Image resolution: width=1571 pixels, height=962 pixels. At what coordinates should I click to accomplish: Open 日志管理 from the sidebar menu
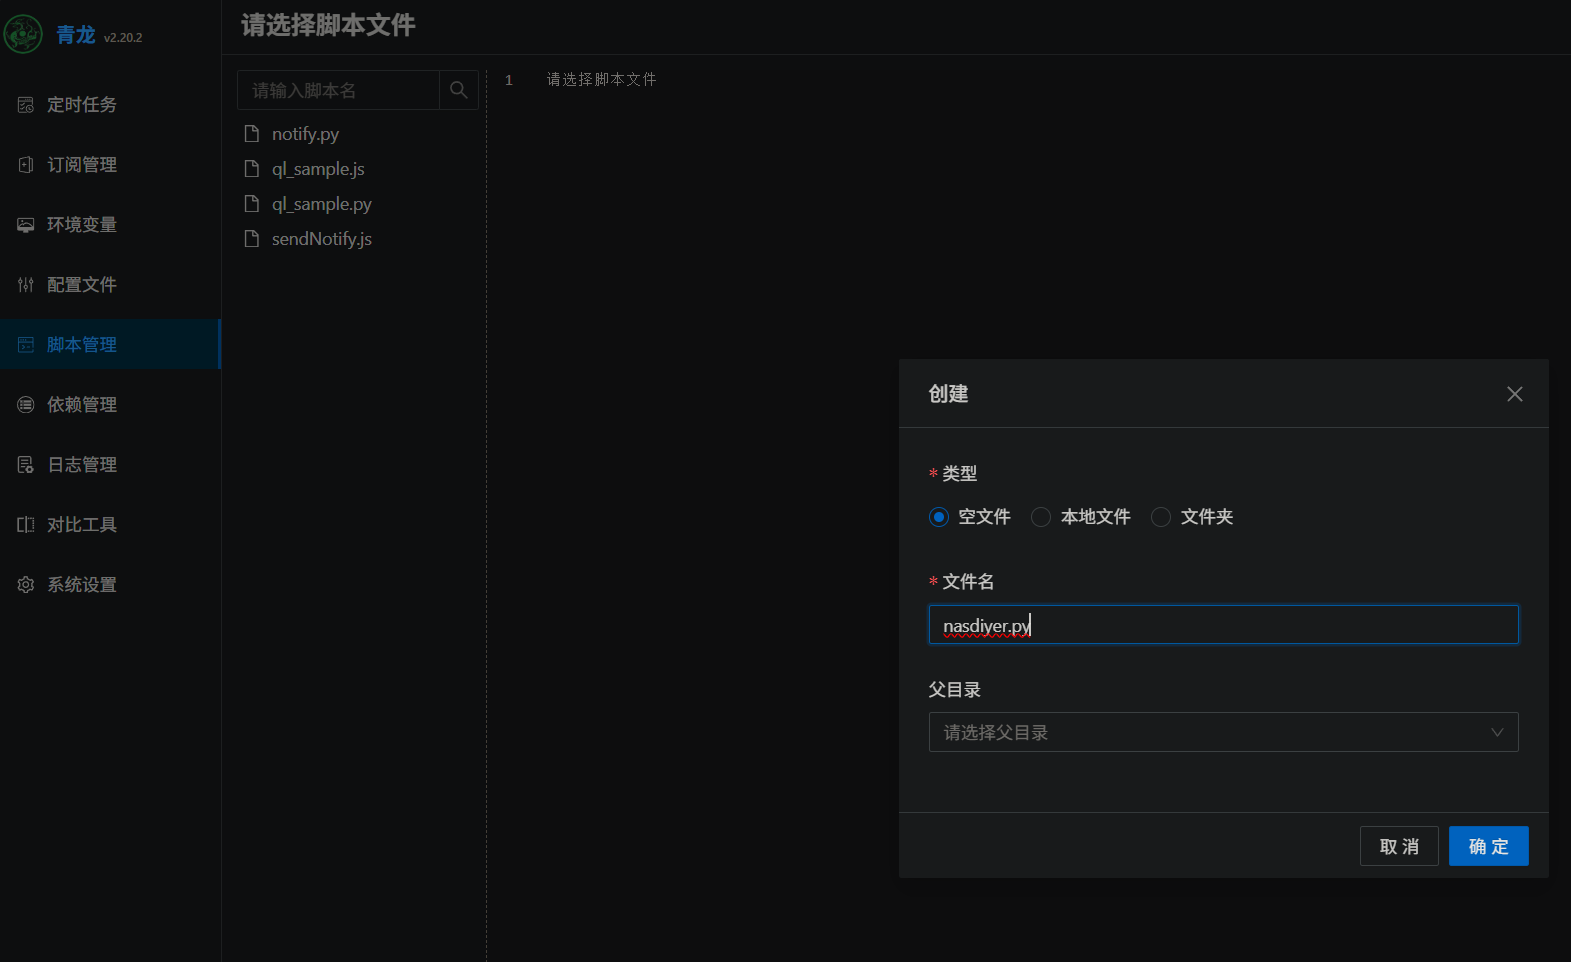click(x=82, y=465)
